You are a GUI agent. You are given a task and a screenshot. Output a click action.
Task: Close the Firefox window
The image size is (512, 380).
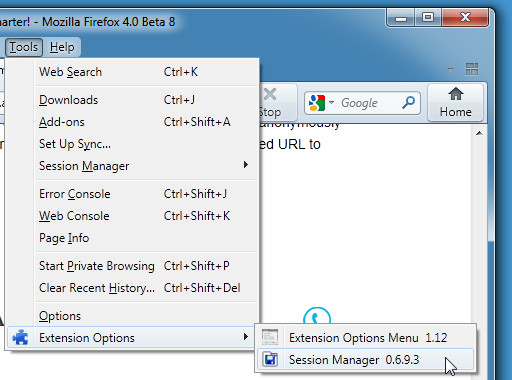pyautogui.click(x=465, y=17)
